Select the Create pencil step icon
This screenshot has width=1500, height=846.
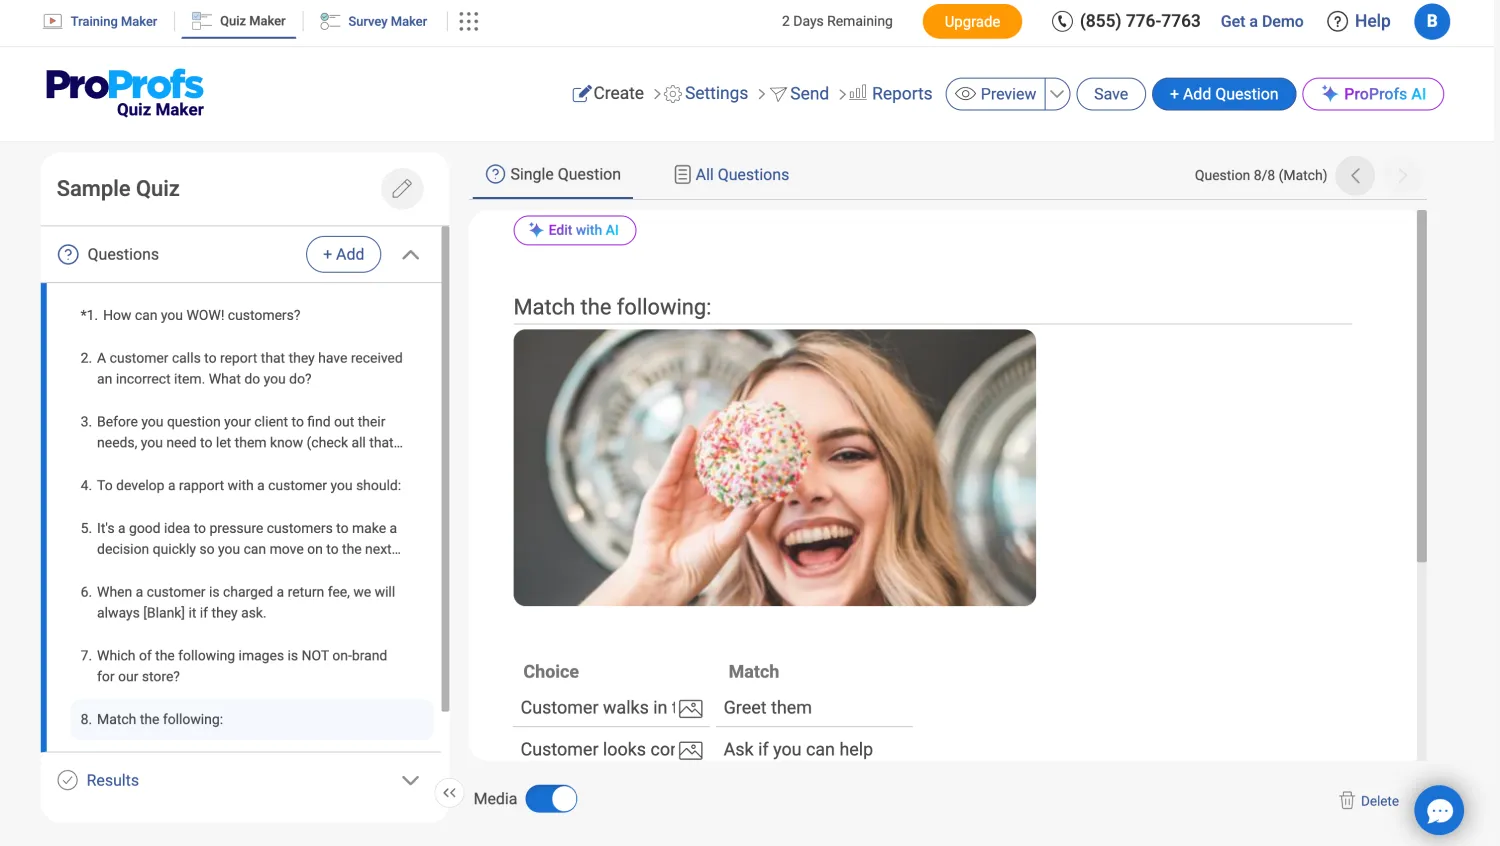[581, 93]
